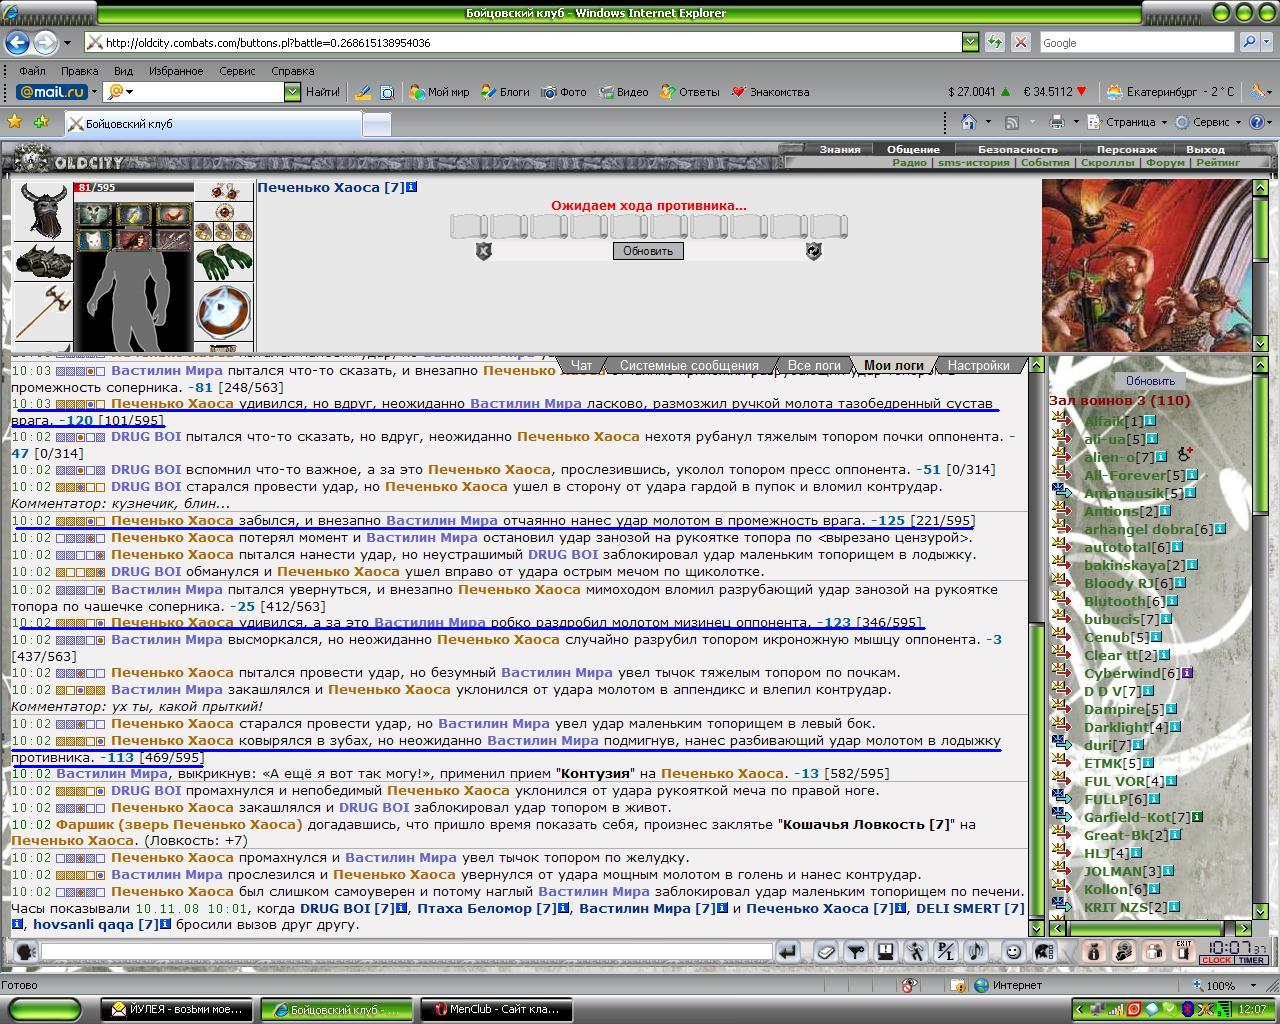This screenshot has width=1280, height=1024.
Task: Open info icon next to Печенько Хаоса [7]
Action: coord(411,187)
